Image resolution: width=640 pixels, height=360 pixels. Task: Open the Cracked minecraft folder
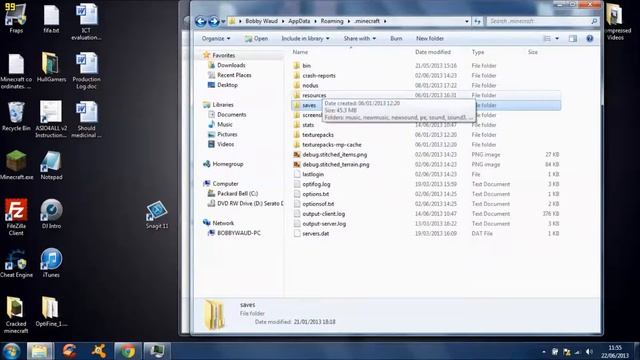point(16,315)
